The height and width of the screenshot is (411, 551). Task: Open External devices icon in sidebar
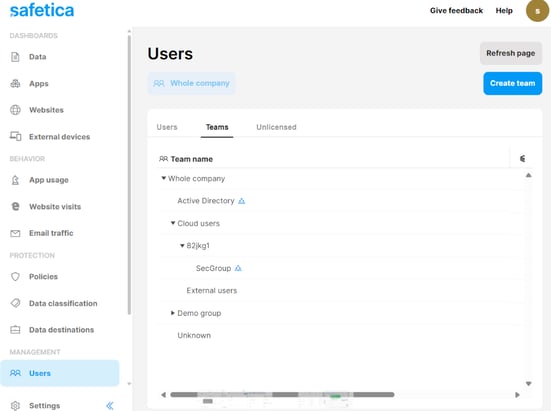click(x=15, y=136)
